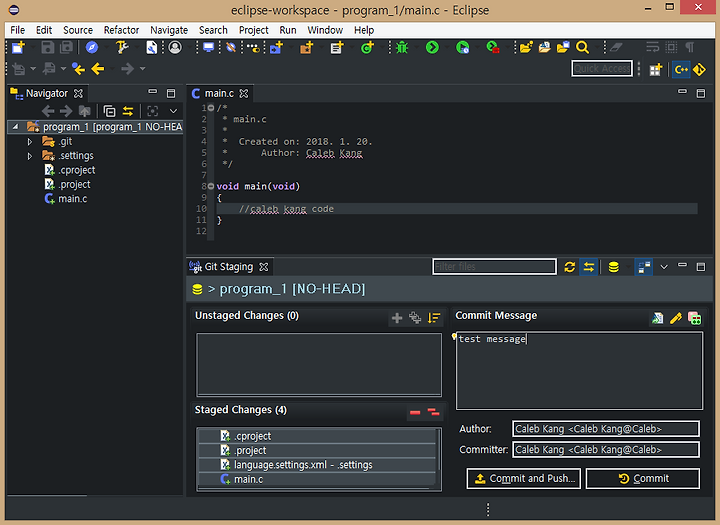Click the blue compass toolbar icon
The height and width of the screenshot is (525, 720).
coord(92,47)
